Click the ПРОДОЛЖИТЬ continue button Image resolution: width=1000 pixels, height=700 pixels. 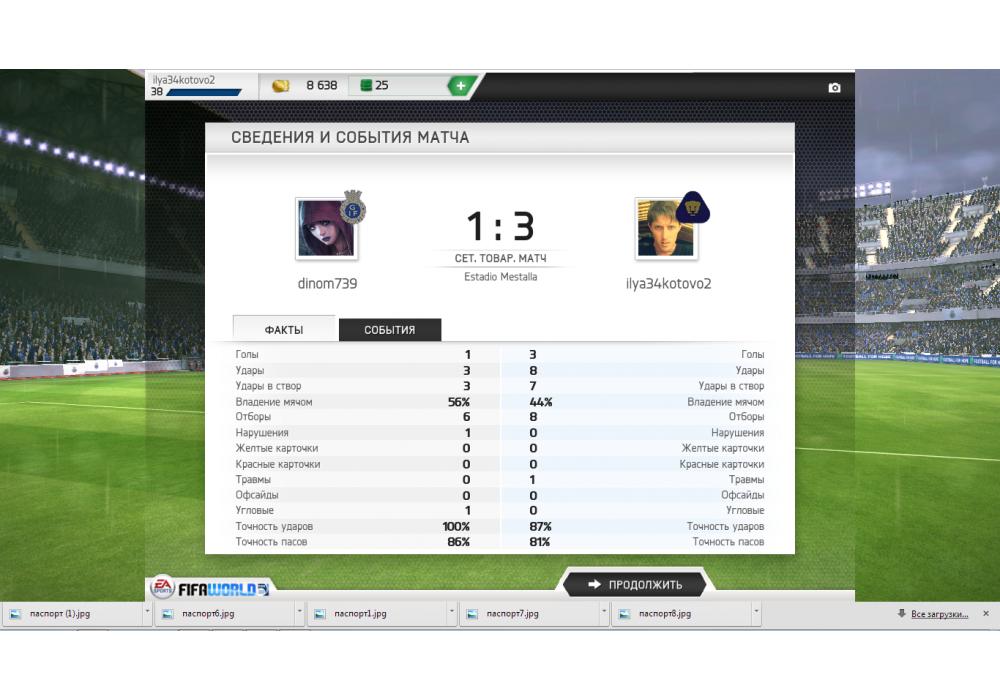[635, 584]
